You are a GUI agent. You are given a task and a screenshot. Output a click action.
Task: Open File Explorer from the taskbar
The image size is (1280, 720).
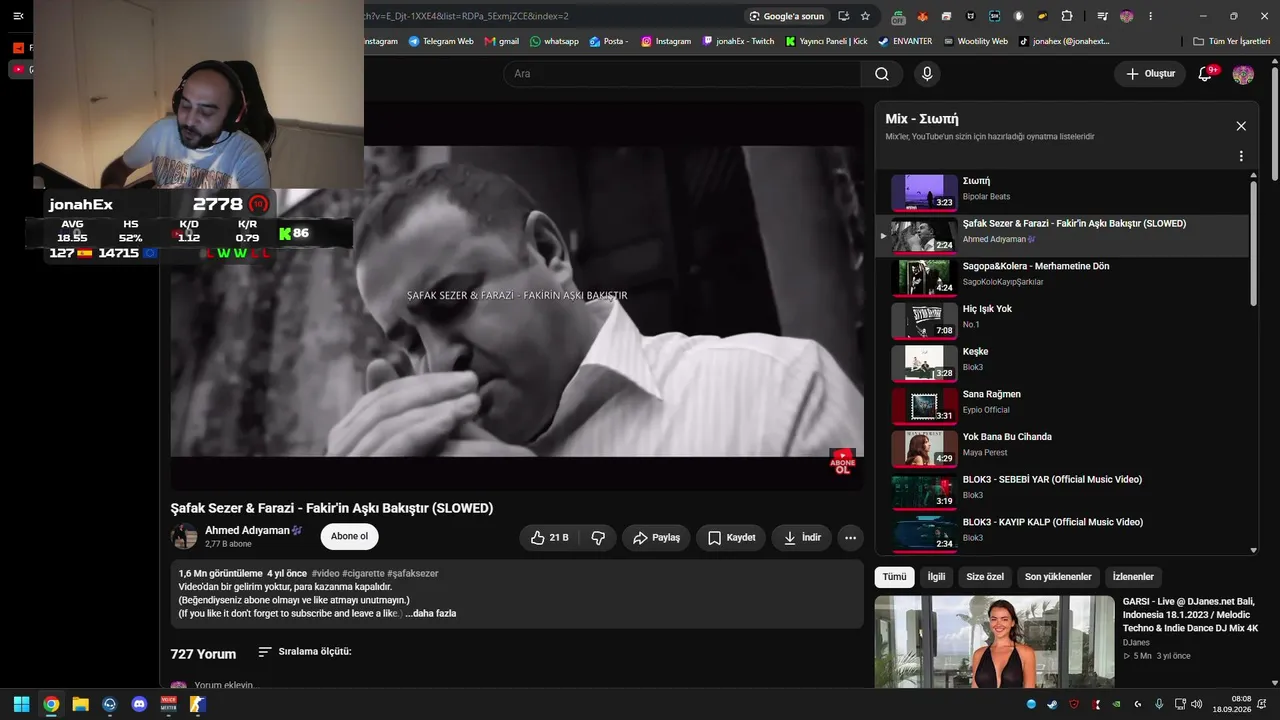point(80,704)
